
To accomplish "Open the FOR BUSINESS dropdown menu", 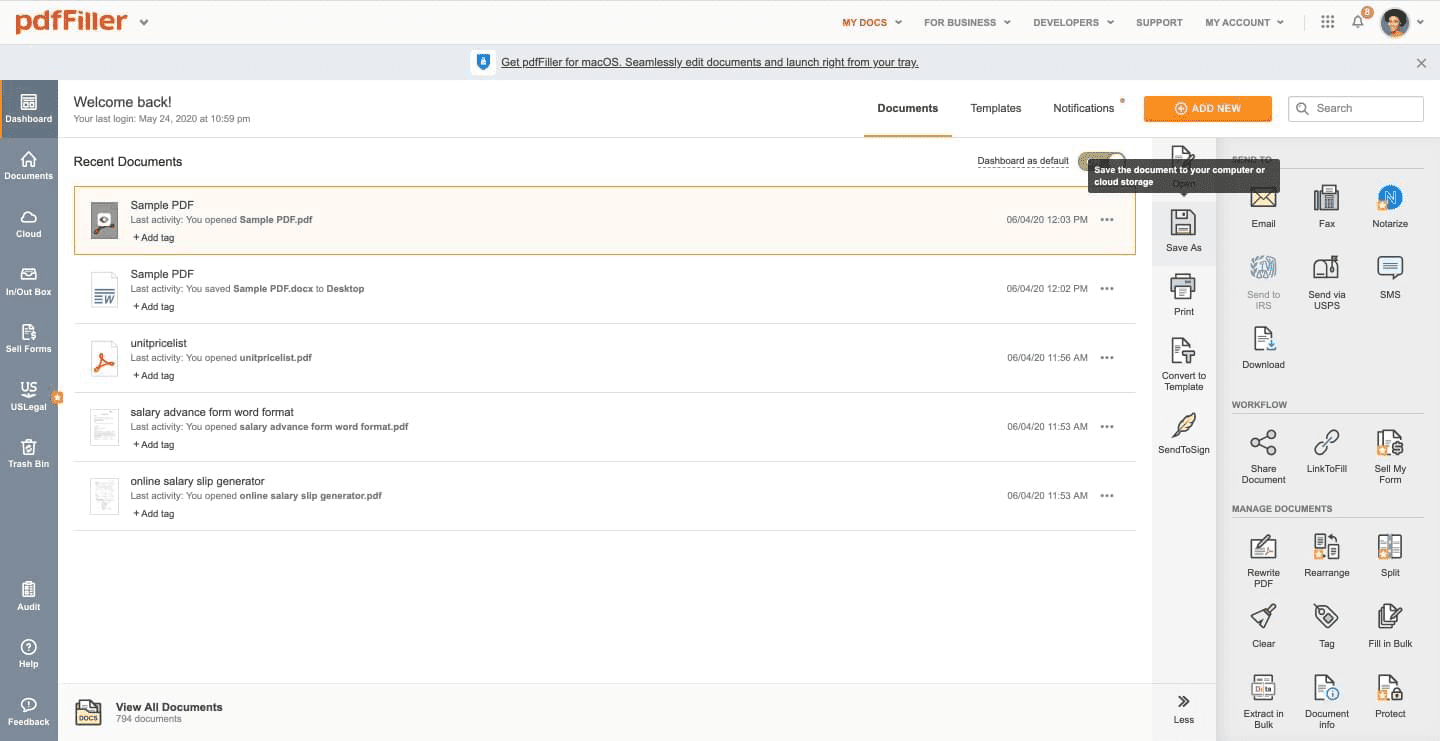I will [x=967, y=22].
